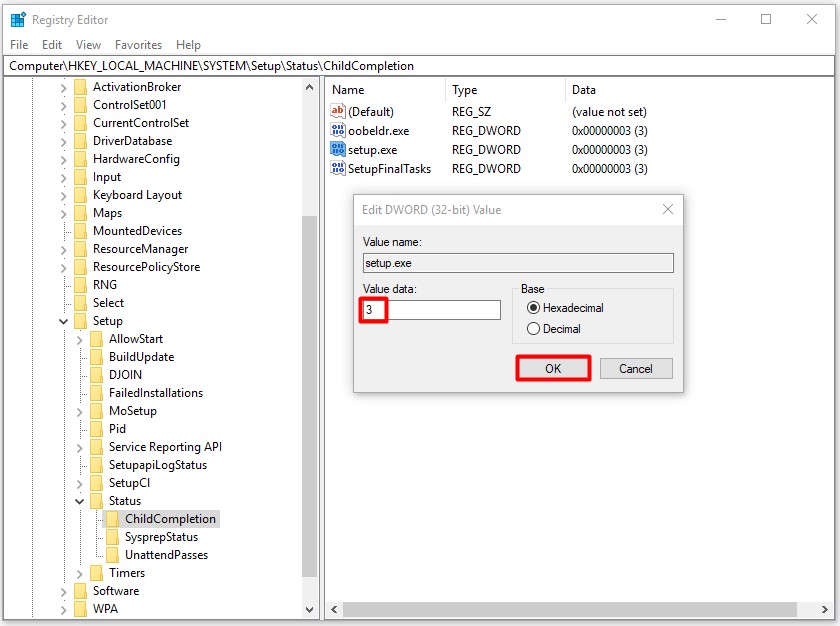This screenshot has width=840, height=626.
Task: Click the ControlSet001 folder icon
Action: click(80, 105)
